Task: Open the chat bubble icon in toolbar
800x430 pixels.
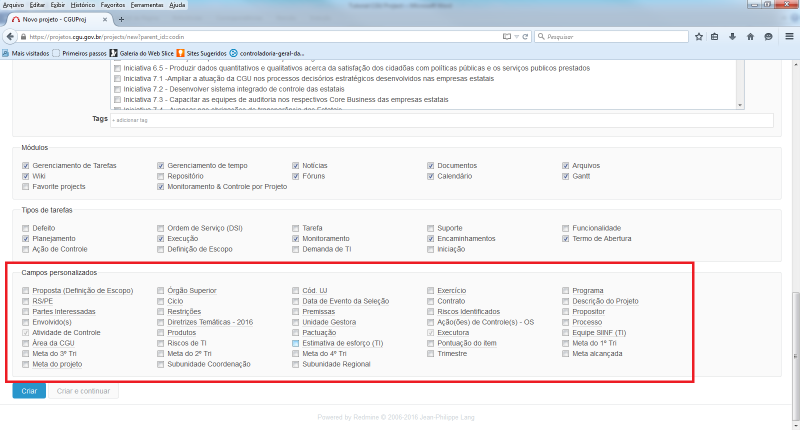Action: 767,36
